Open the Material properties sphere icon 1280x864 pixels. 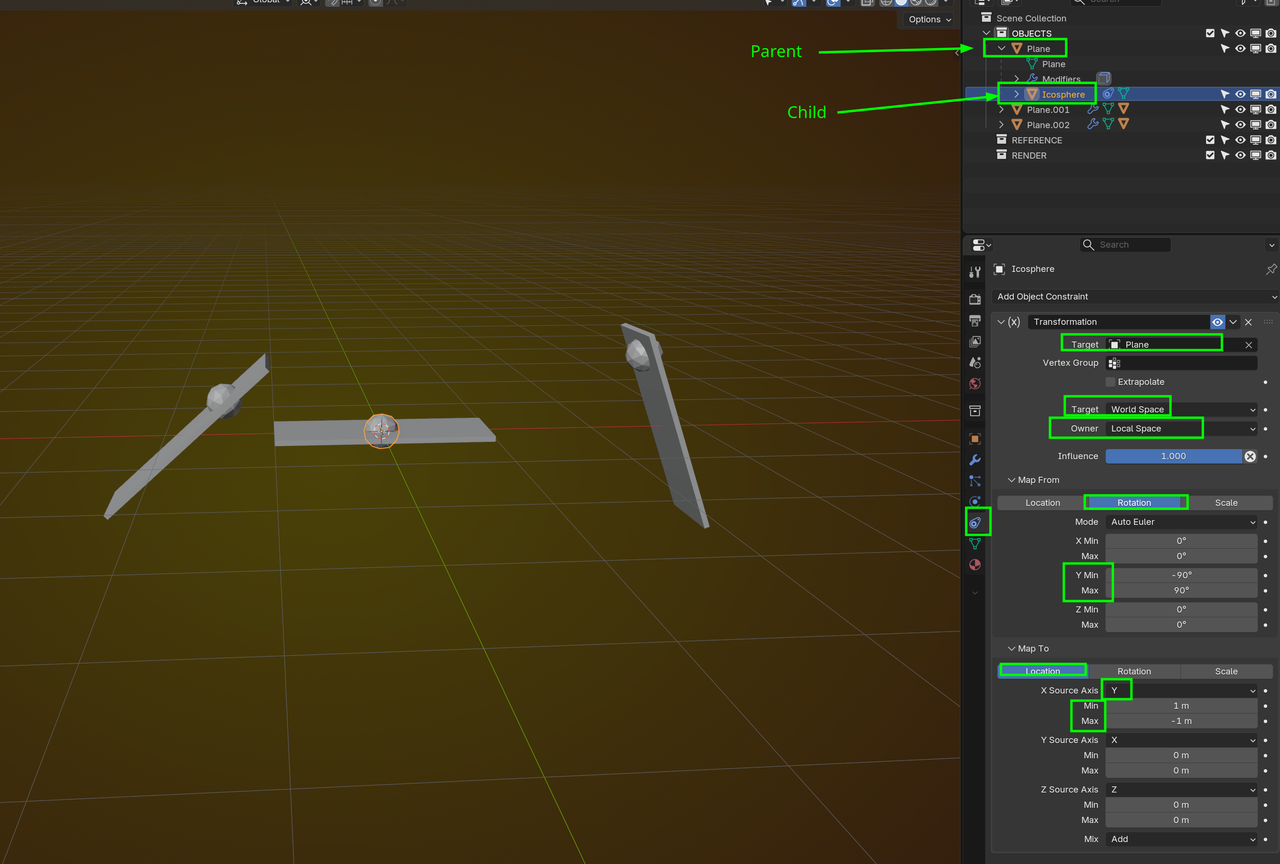point(975,565)
